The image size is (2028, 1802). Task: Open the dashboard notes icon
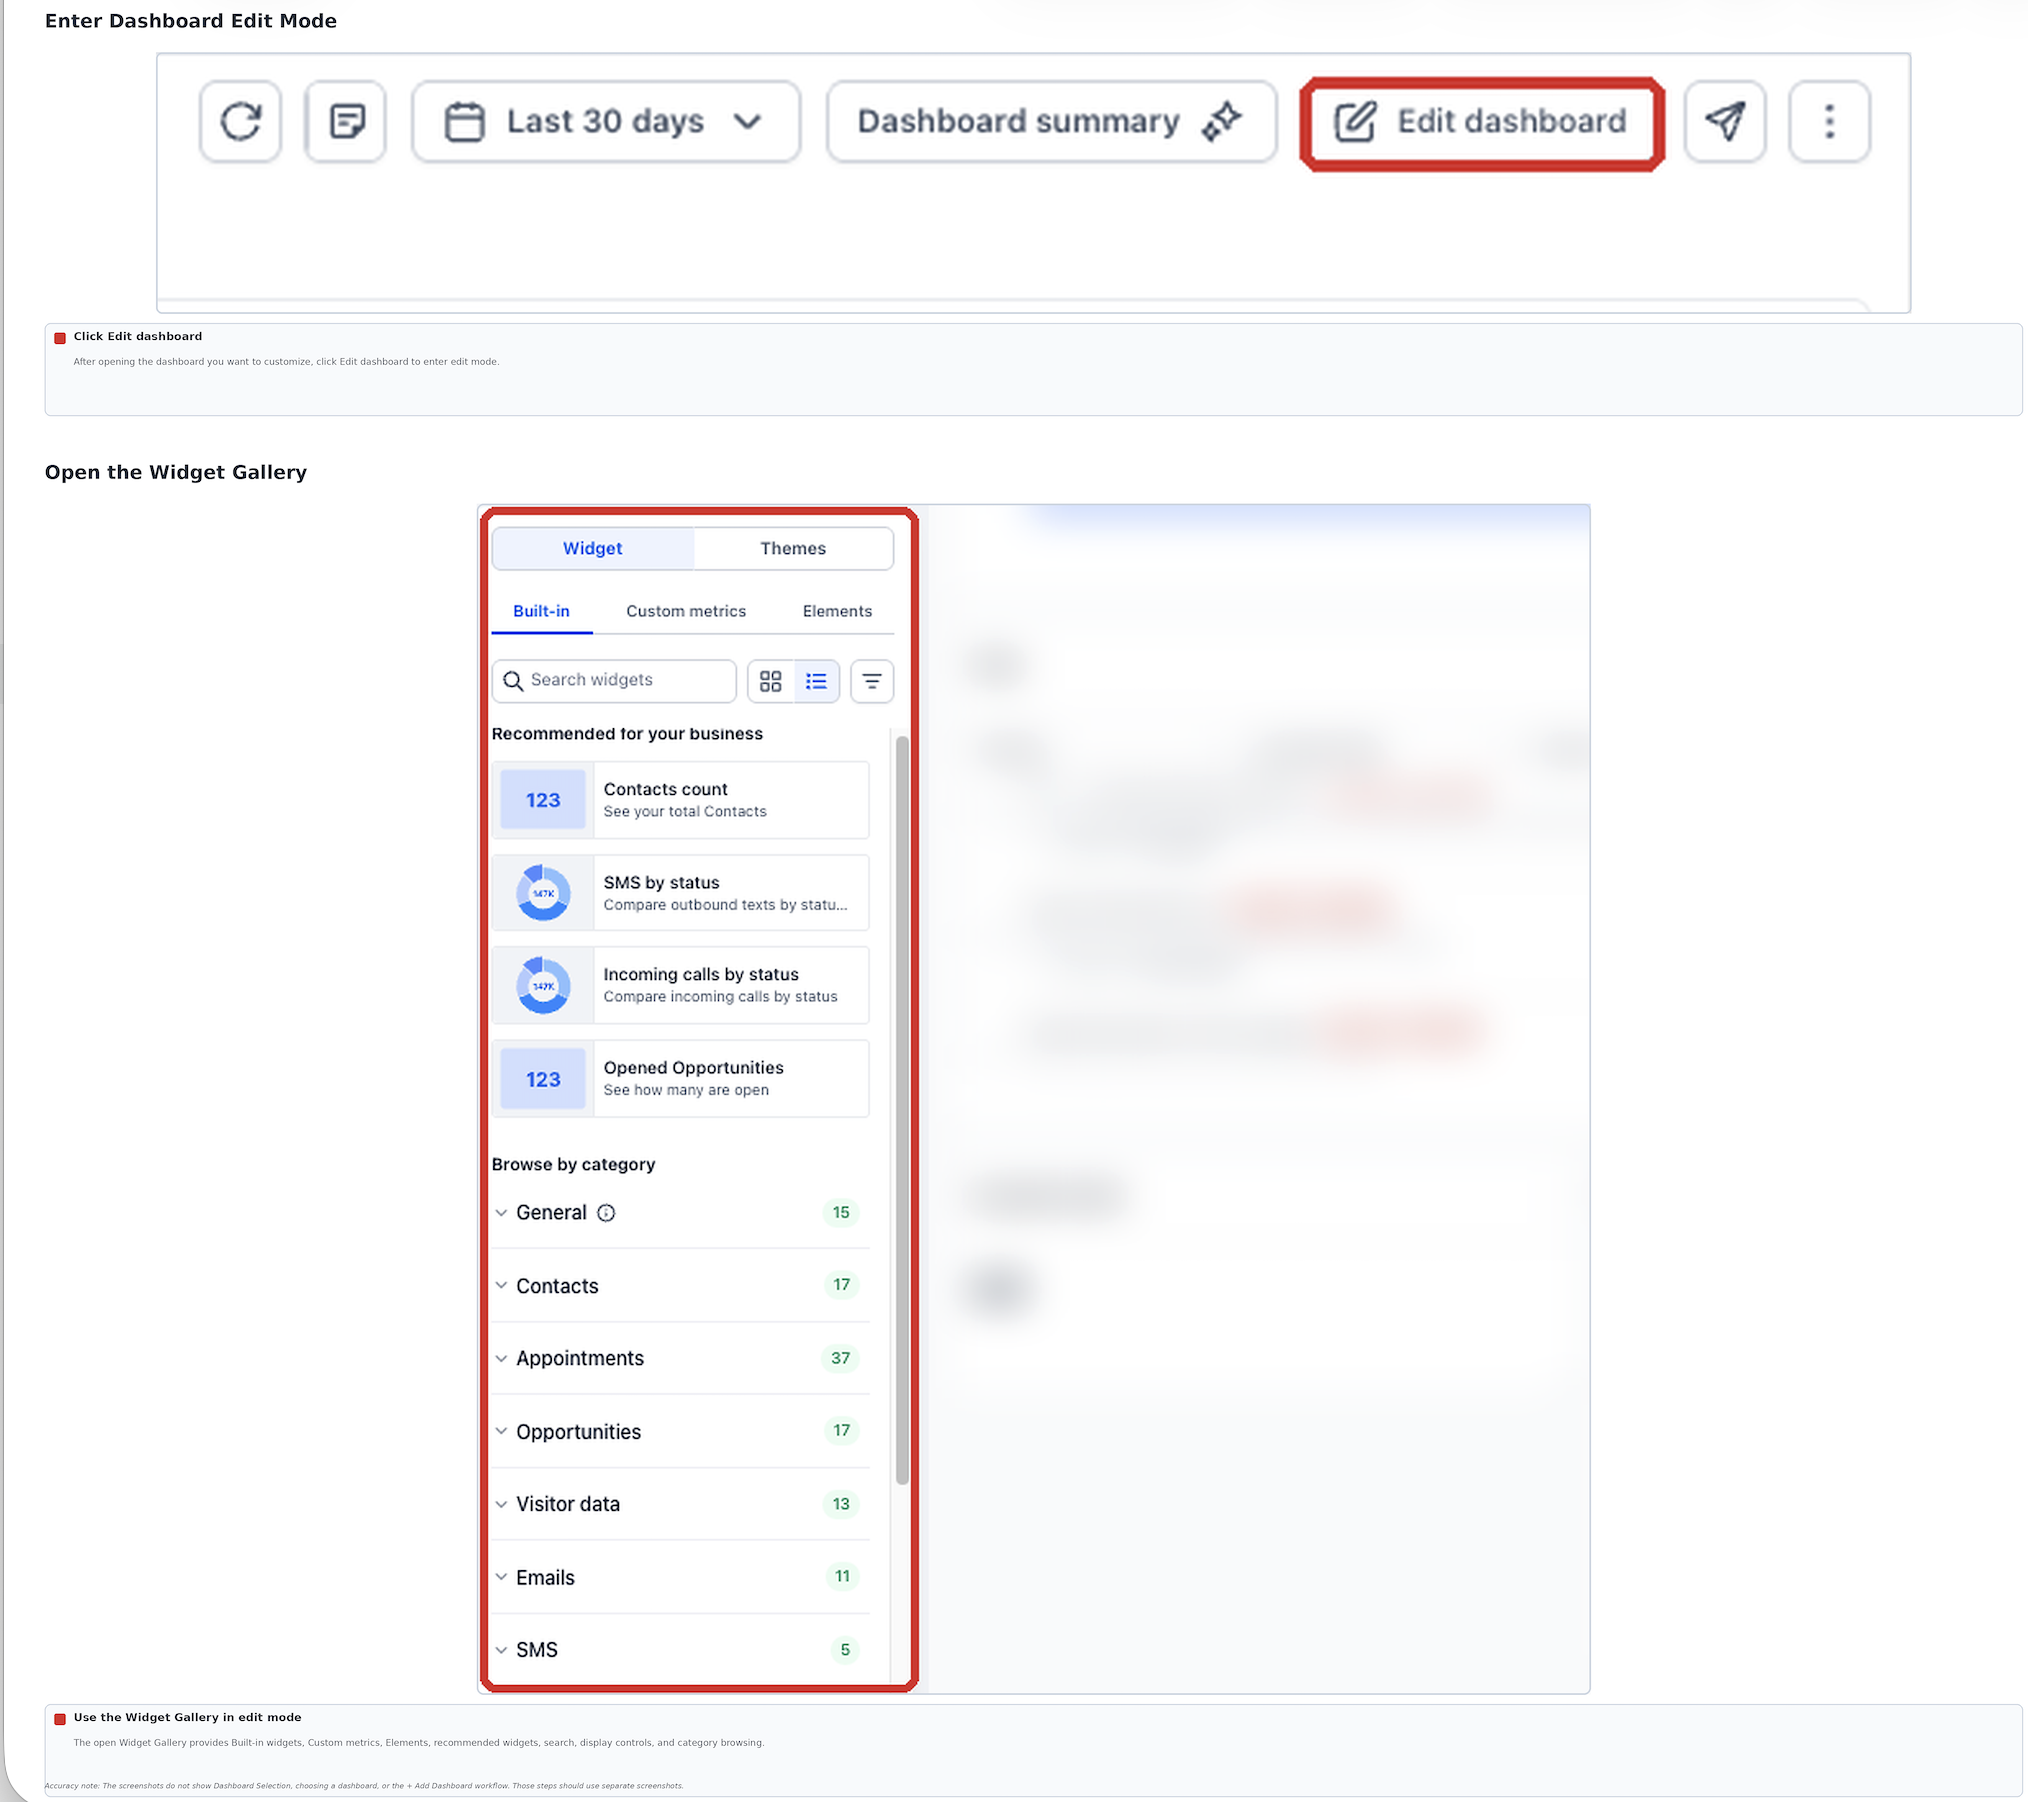(x=346, y=122)
